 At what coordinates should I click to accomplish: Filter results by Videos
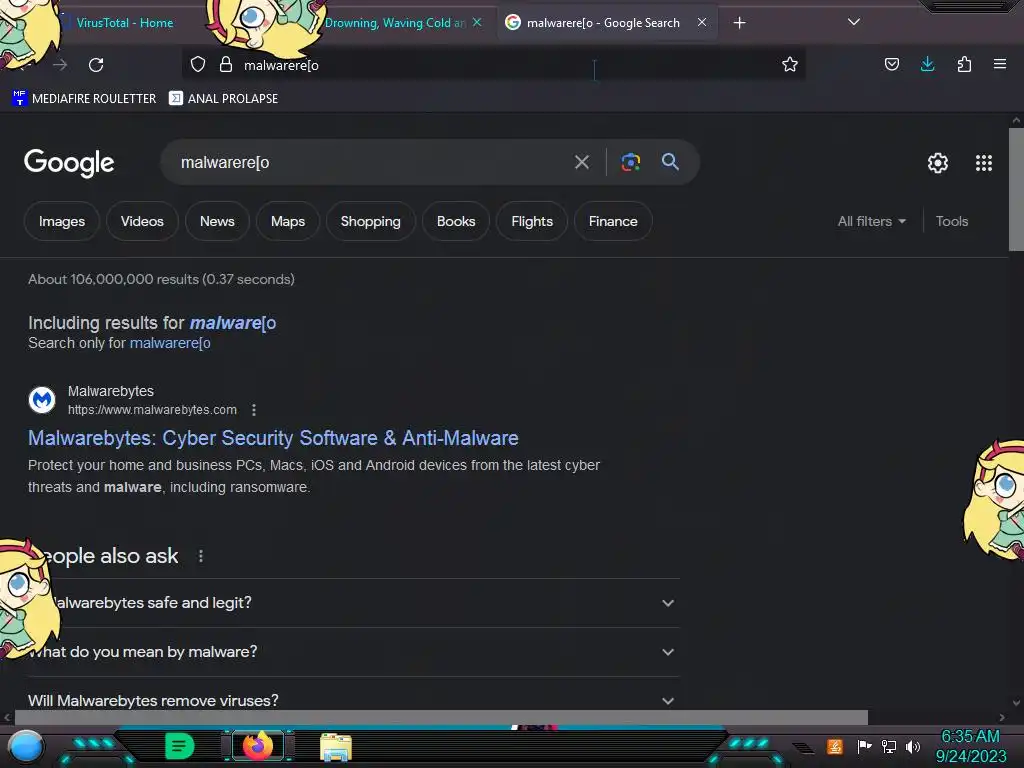[142, 221]
